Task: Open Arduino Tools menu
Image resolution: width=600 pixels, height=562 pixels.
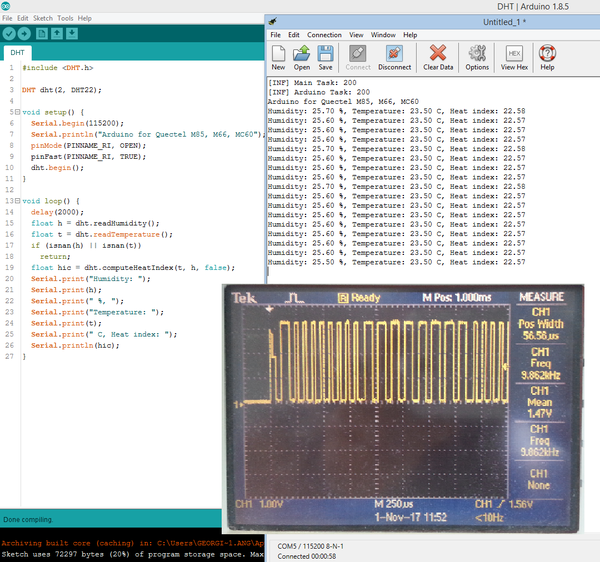Action: (x=65, y=18)
